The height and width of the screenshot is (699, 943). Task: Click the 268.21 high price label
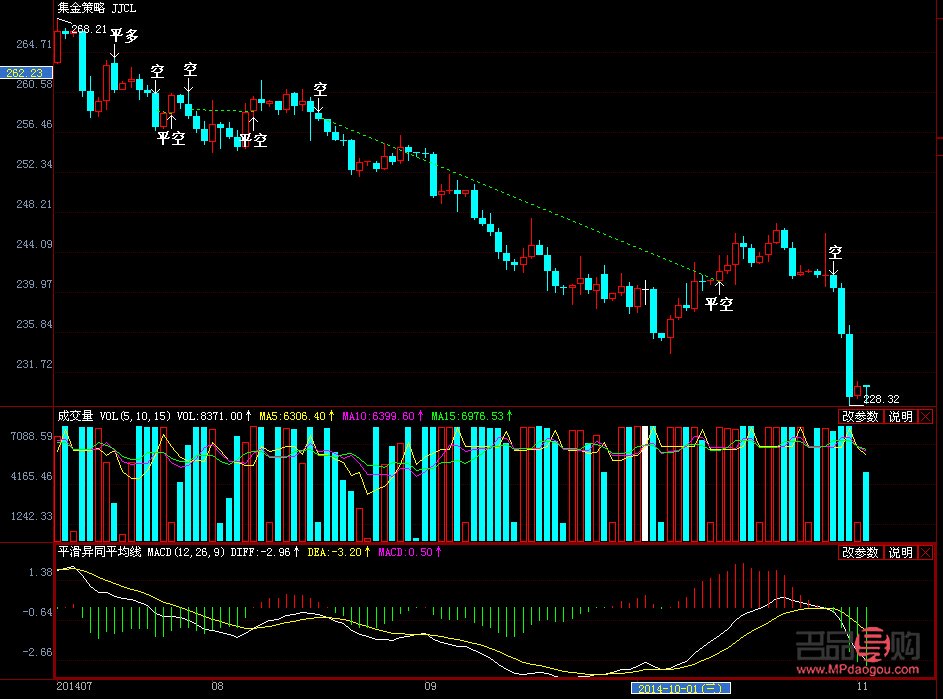[x=89, y=29]
